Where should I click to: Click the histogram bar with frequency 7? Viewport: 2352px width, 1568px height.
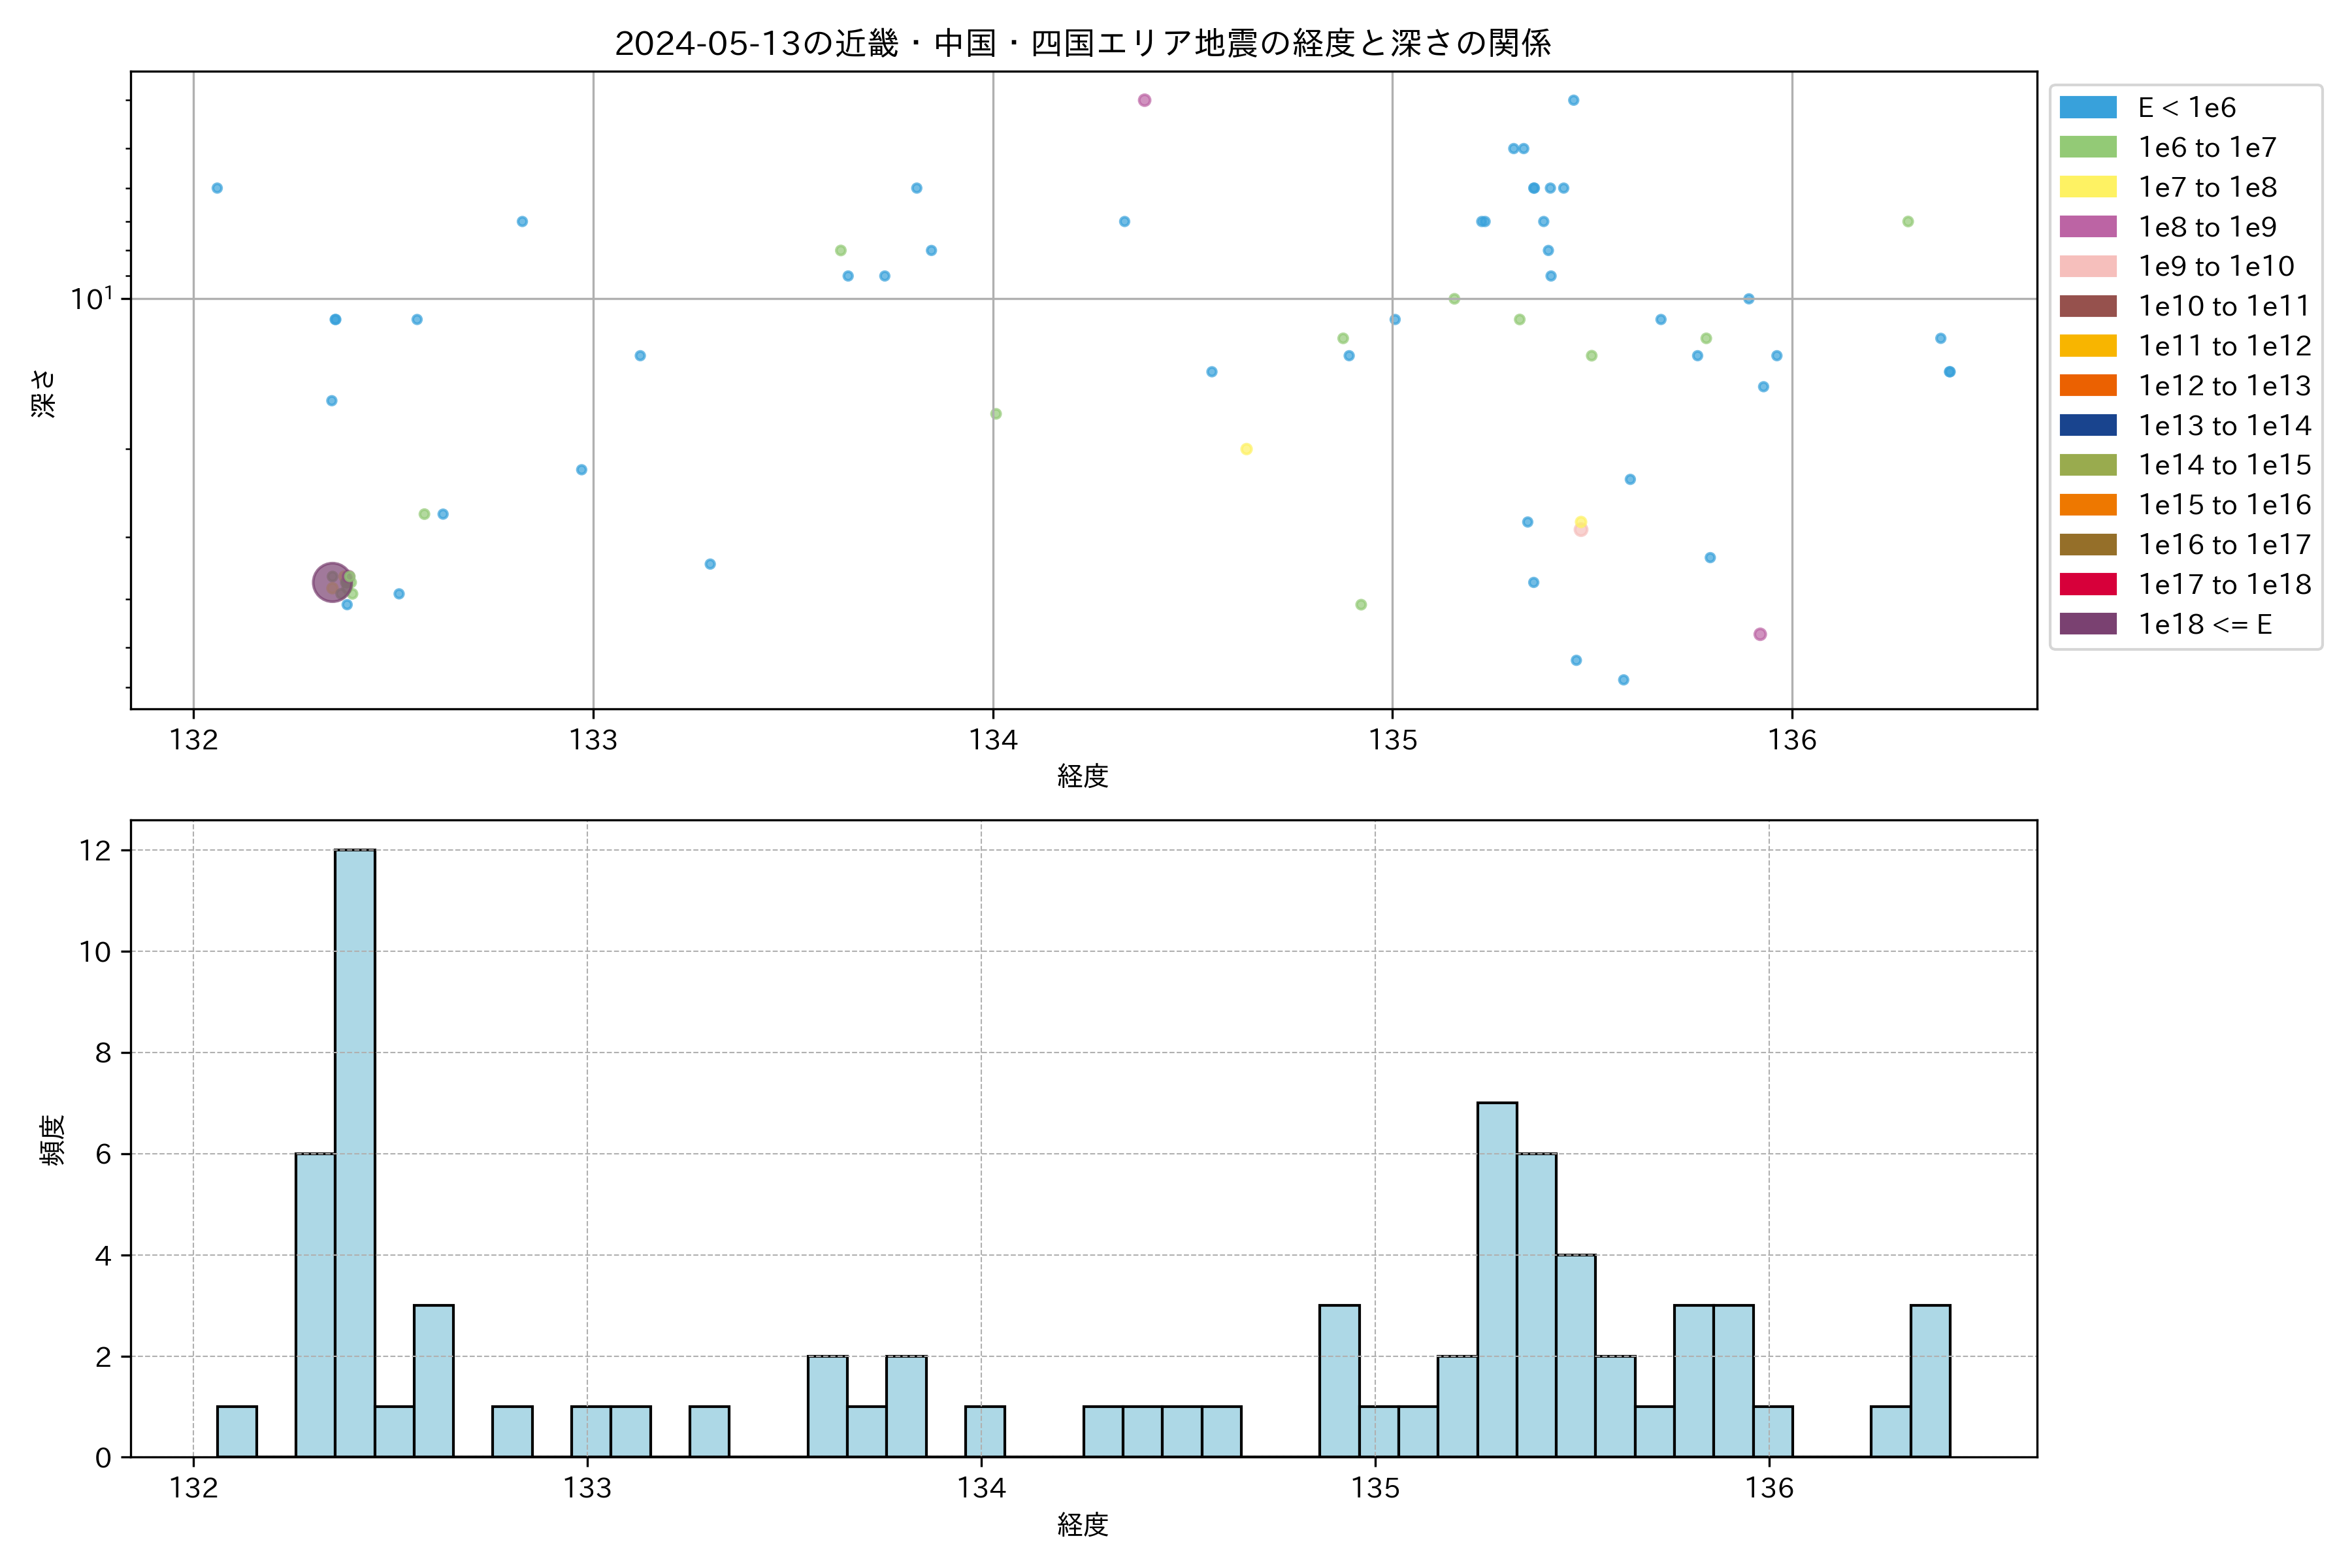coord(1497,1280)
